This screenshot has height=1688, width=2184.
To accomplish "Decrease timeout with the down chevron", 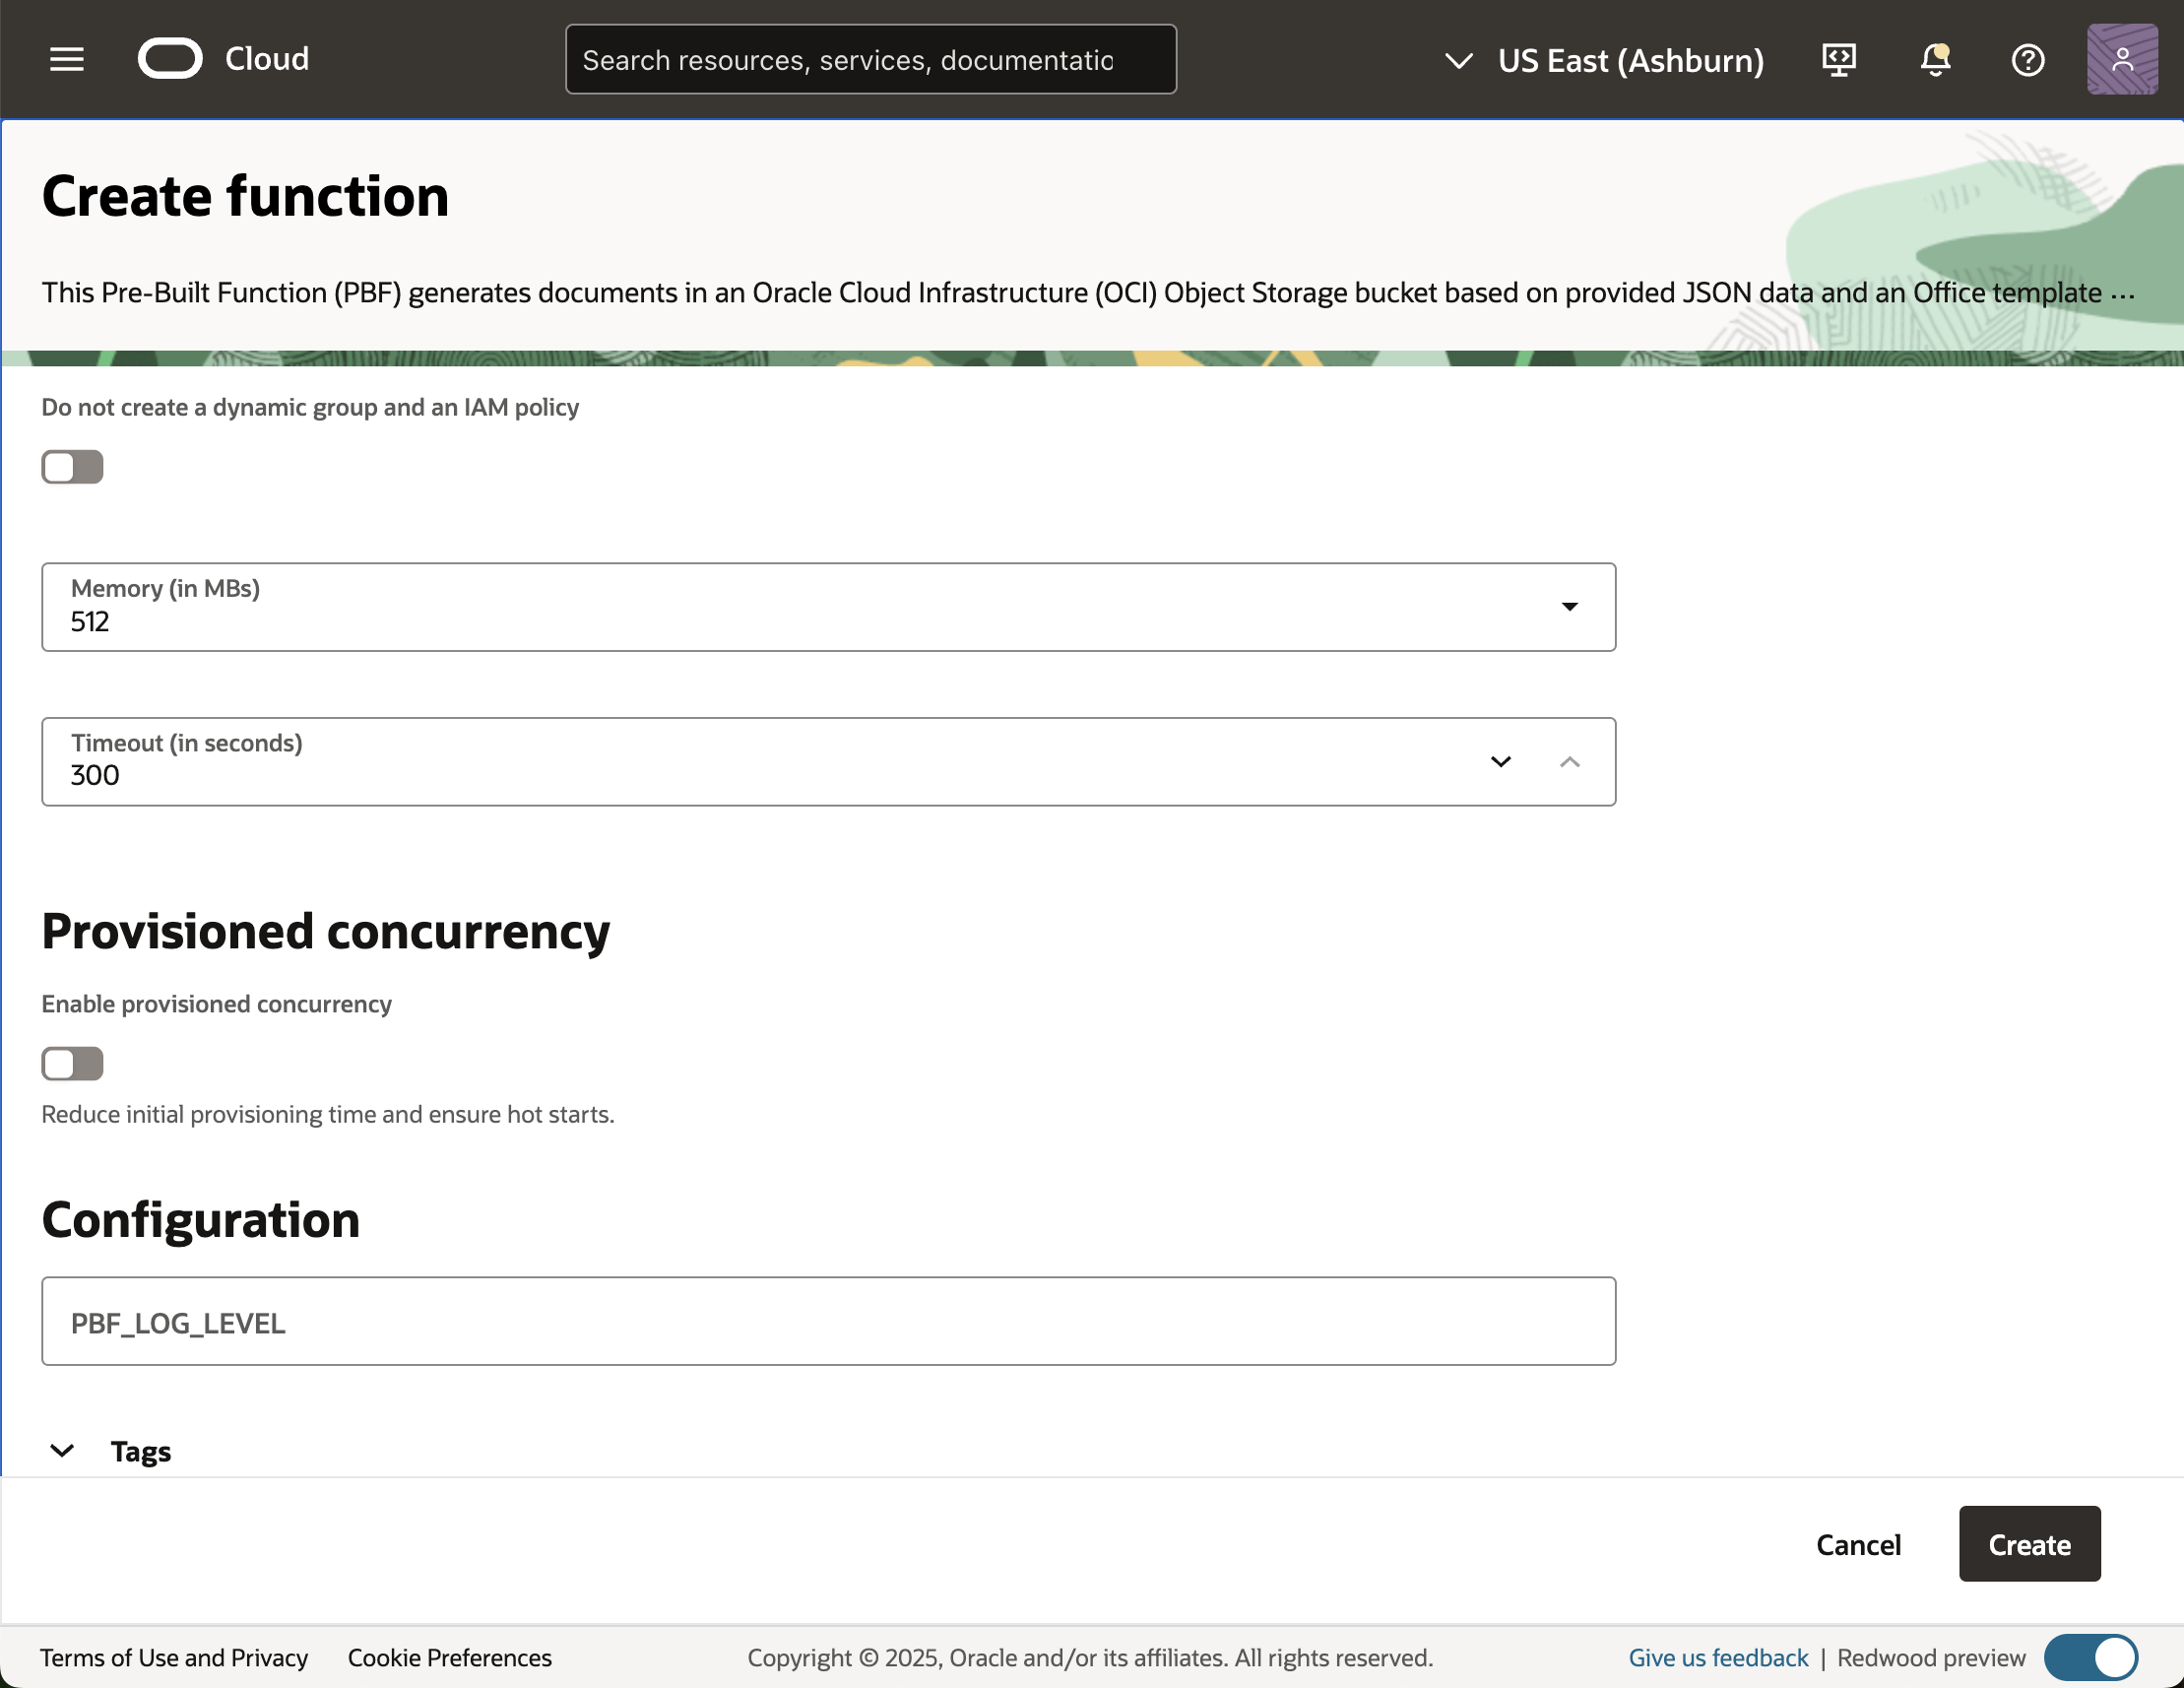I will tap(1500, 762).
